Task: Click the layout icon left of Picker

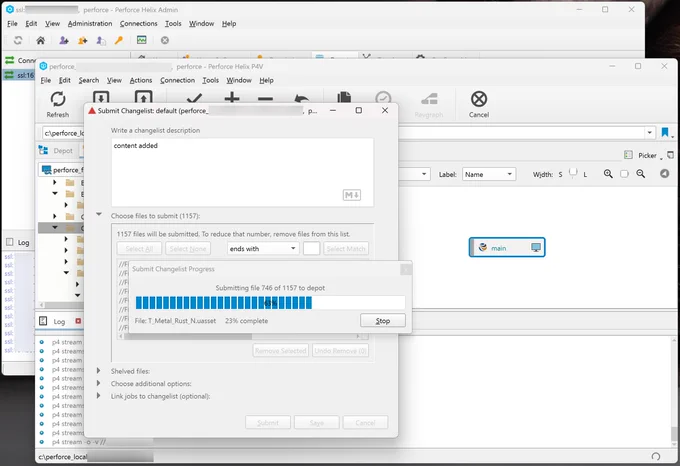Action: [628, 155]
